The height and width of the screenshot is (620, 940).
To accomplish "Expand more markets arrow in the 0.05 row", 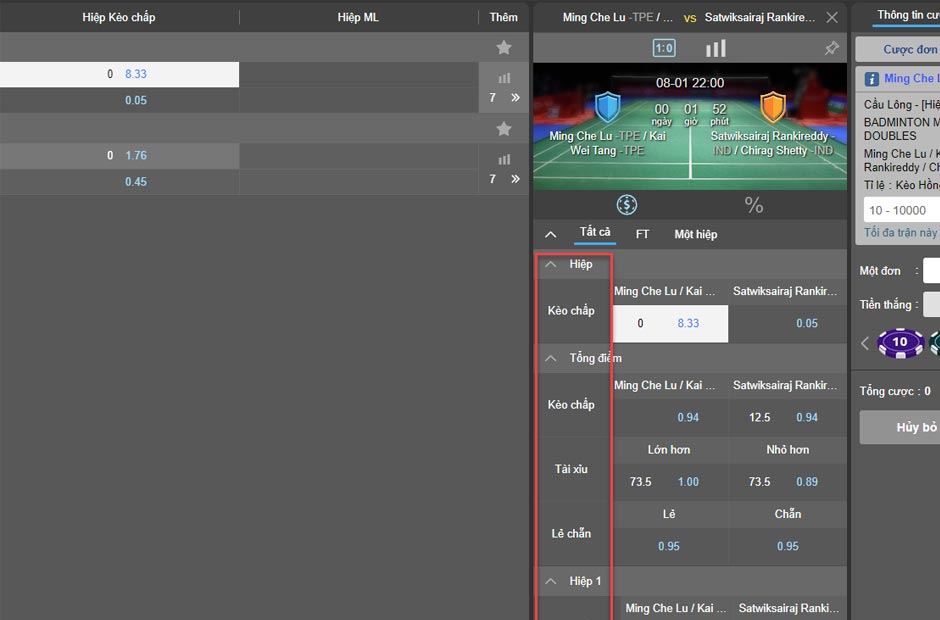I will tap(515, 97).
